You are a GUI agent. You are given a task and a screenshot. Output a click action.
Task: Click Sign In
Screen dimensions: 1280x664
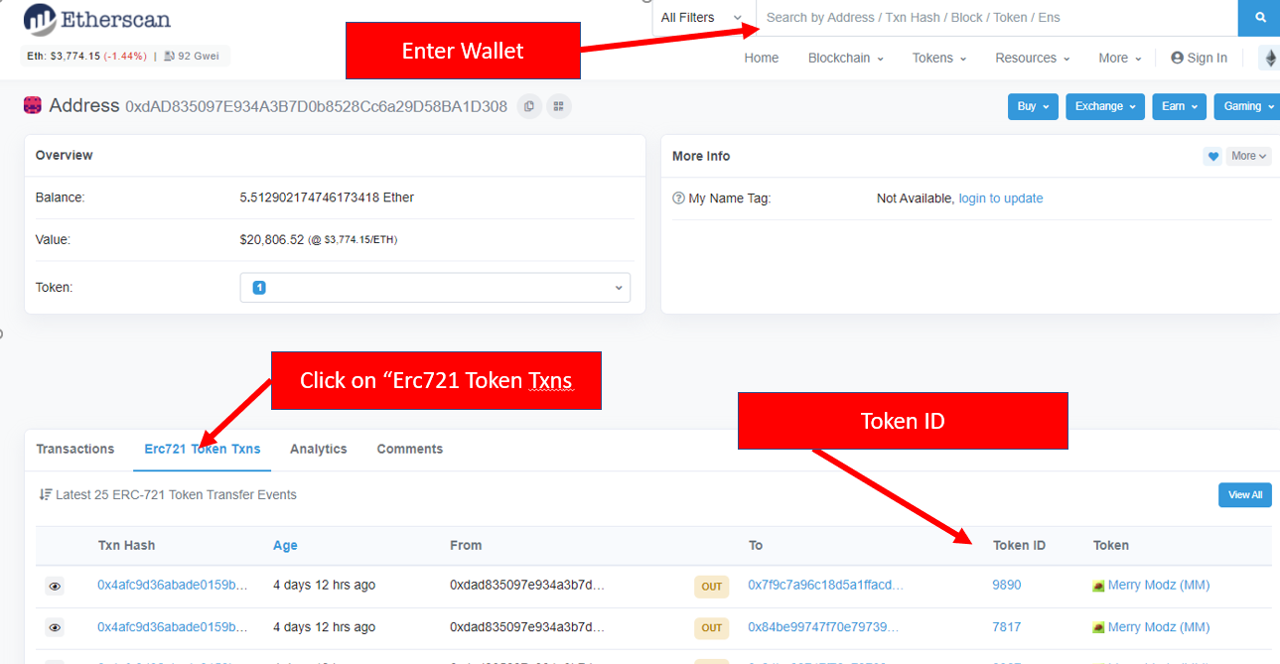pyautogui.click(x=1199, y=58)
